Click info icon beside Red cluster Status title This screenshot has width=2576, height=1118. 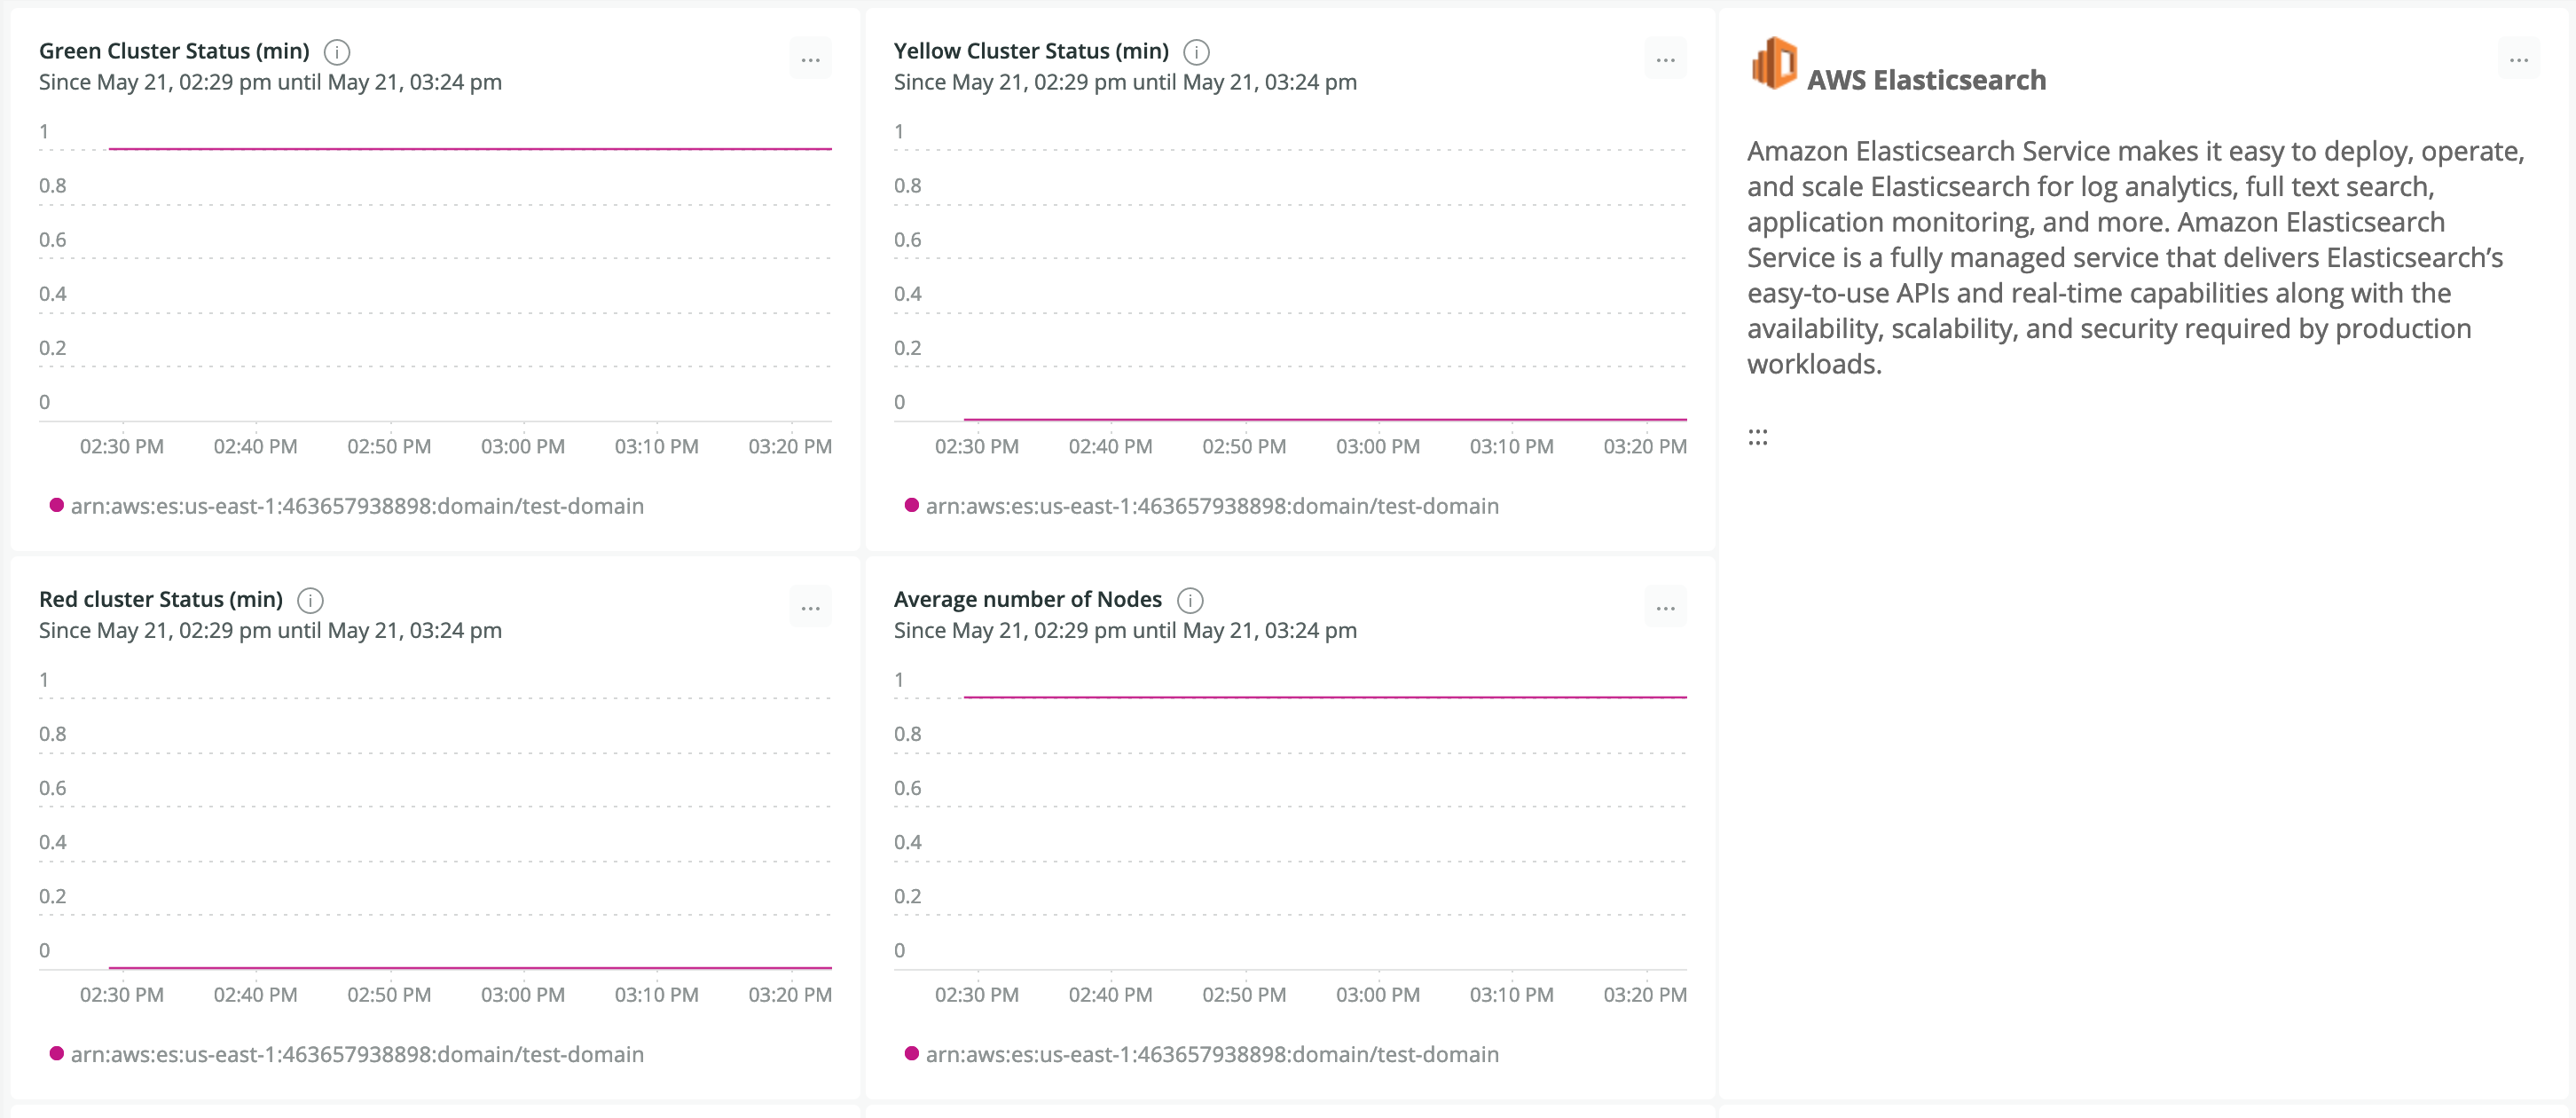tap(310, 600)
